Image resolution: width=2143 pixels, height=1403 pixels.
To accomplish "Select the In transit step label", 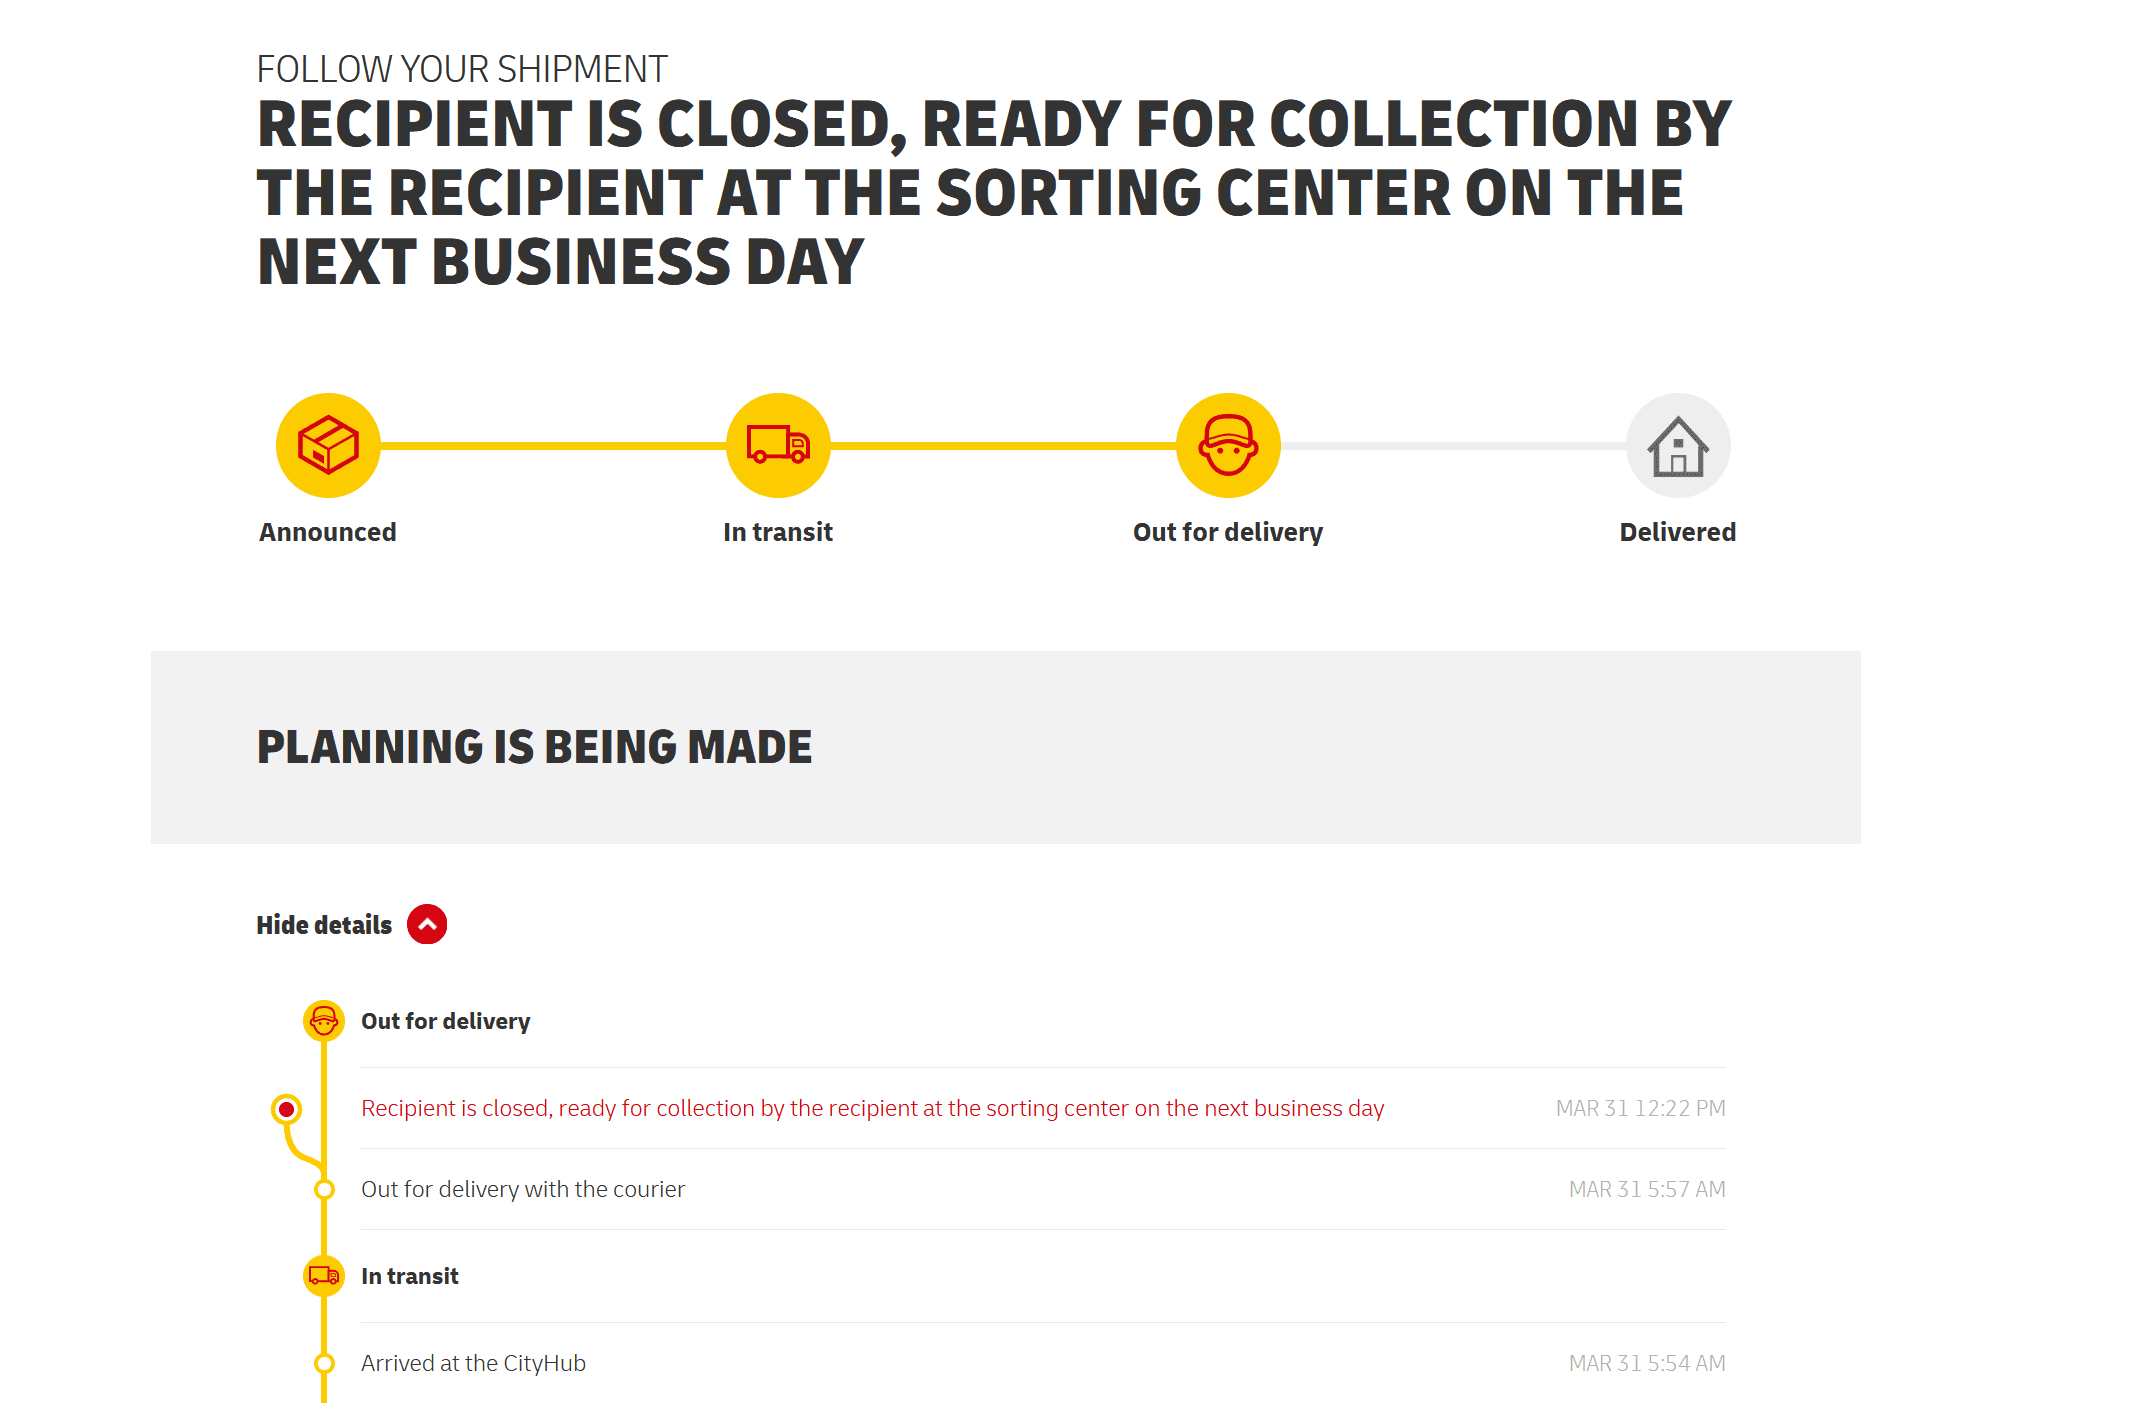I will point(778,532).
